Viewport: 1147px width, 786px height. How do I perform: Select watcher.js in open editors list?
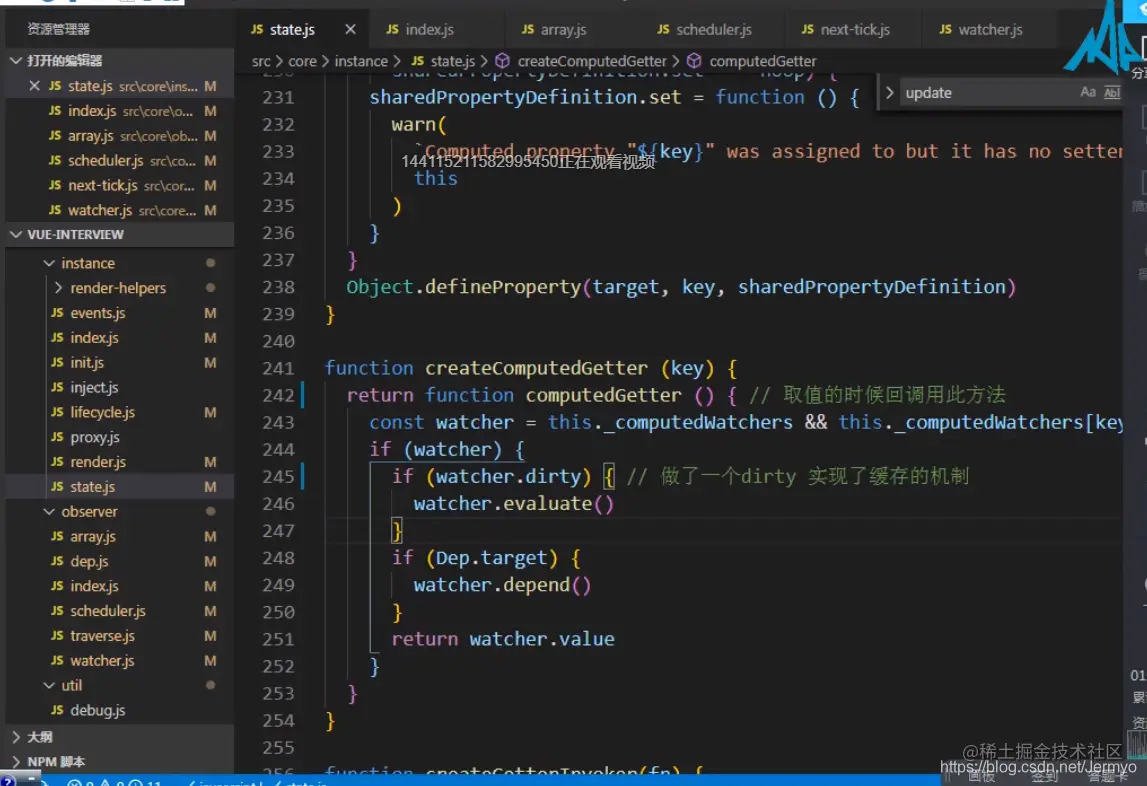pyautogui.click(x=119, y=210)
